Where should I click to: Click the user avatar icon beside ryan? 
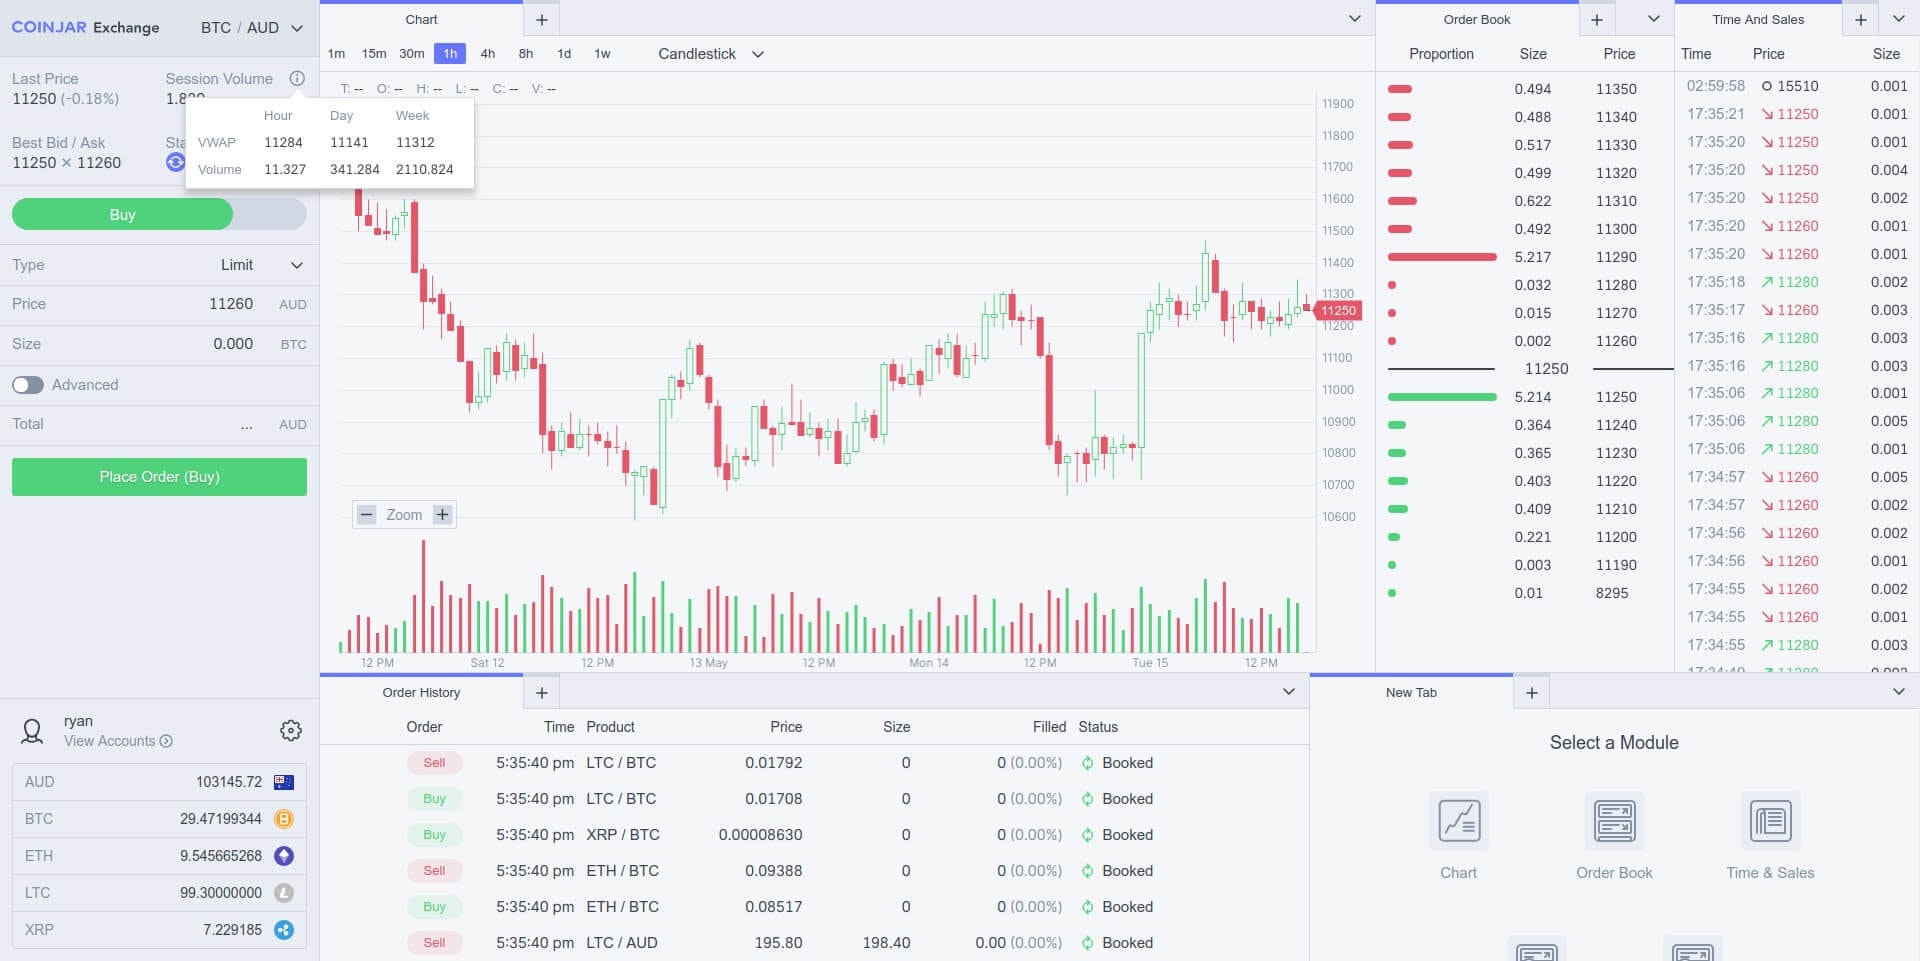[32, 731]
